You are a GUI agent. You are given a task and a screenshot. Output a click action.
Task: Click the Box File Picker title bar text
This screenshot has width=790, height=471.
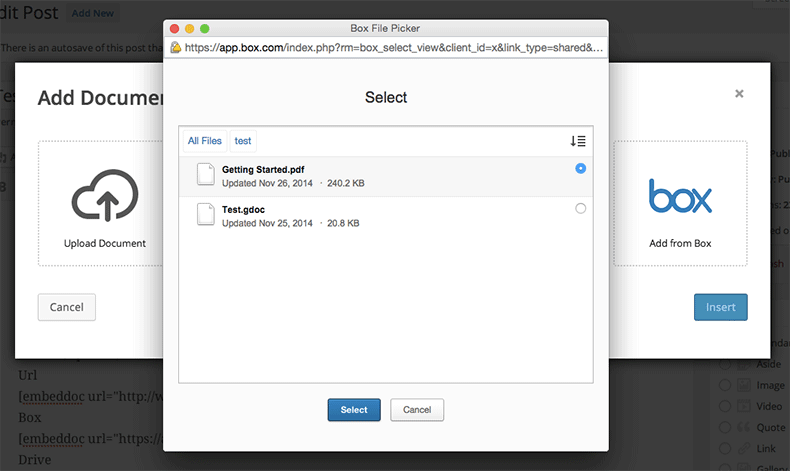(x=385, y=28)
